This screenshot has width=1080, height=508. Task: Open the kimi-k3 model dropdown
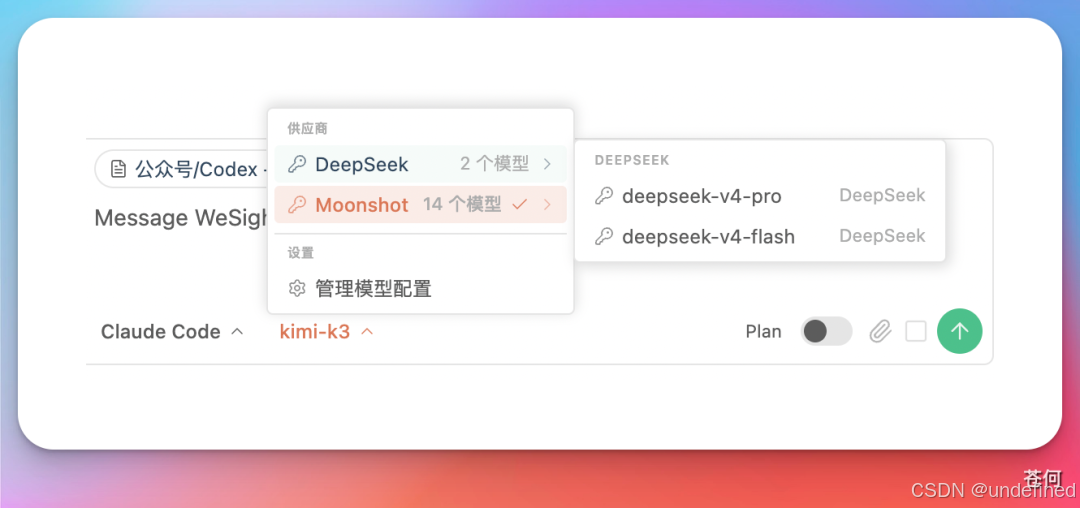[x=326, y=332]
